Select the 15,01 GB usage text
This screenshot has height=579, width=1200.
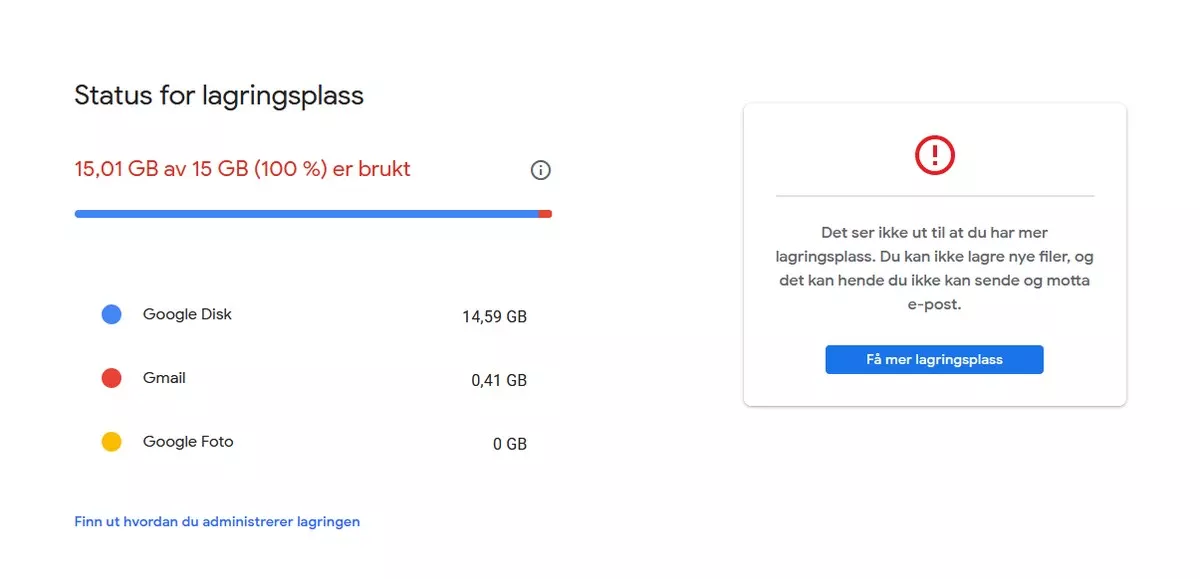click(240, 169)
